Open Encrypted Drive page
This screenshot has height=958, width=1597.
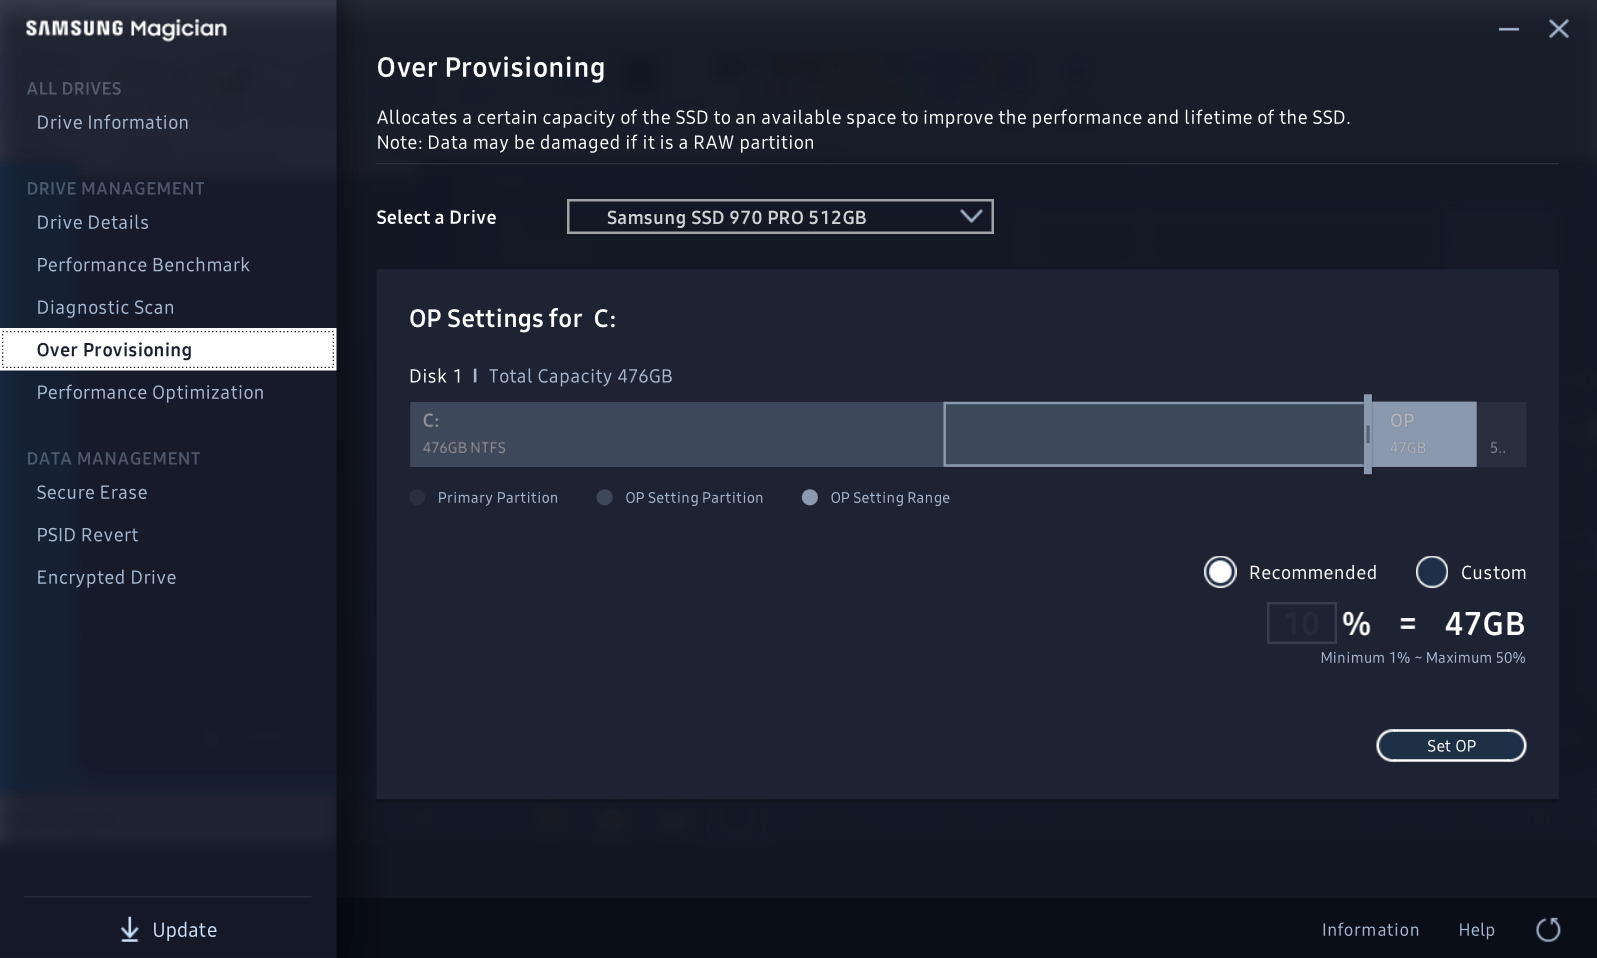click(106, 578)
